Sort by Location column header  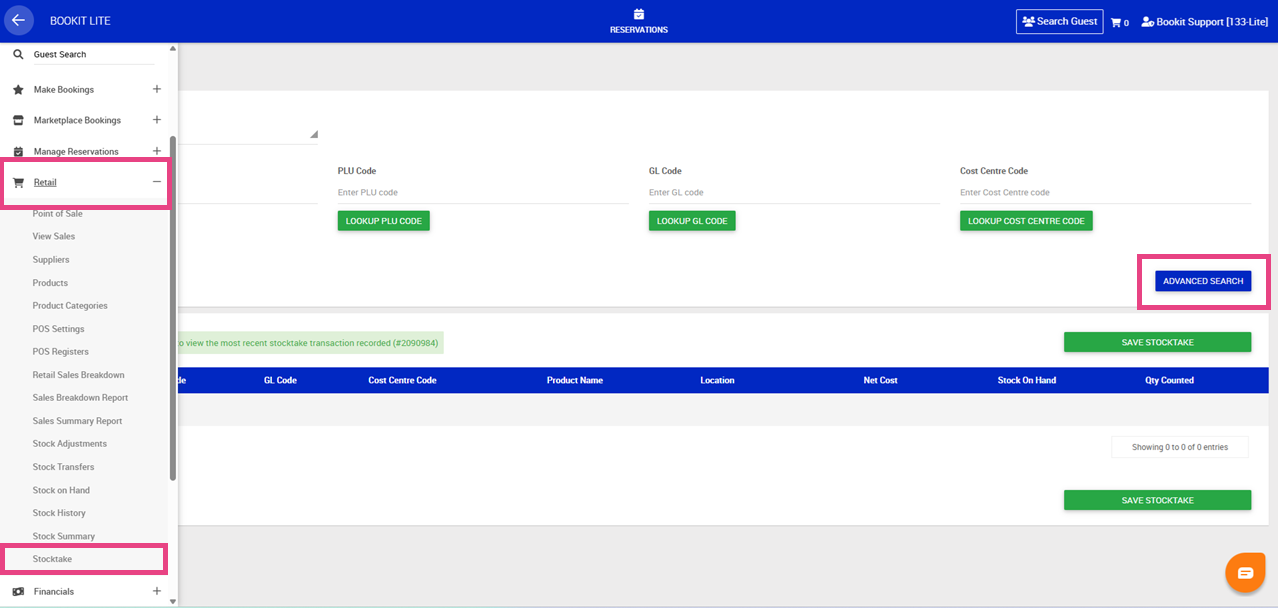[x=717, y=380]
